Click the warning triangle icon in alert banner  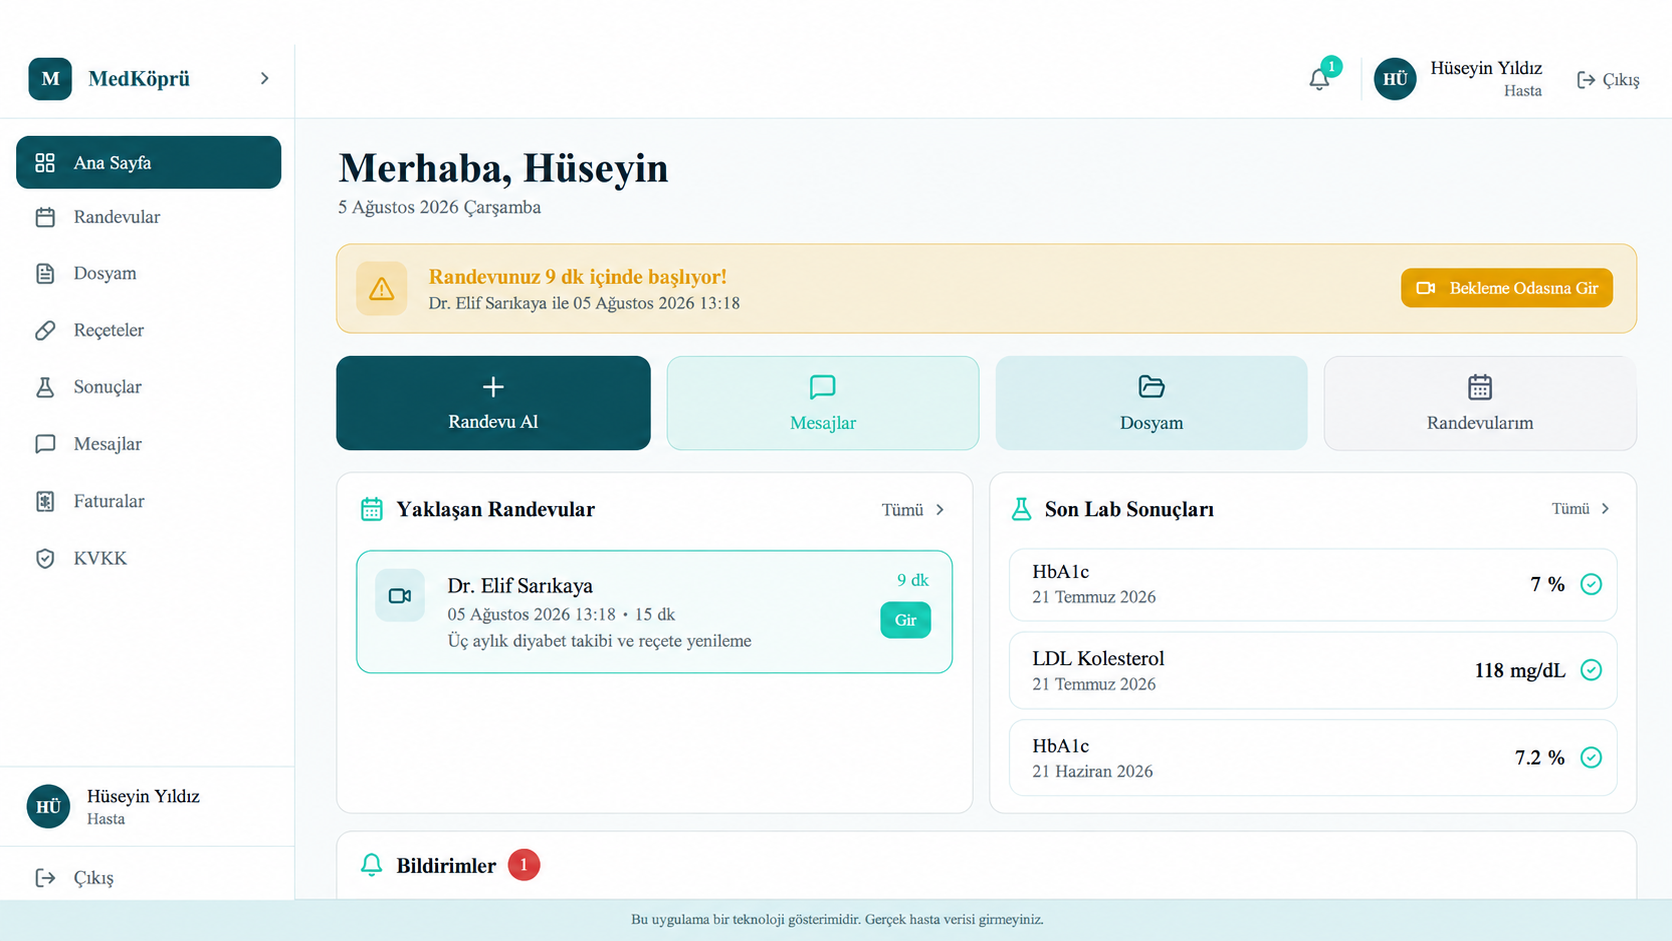(381, 289)
